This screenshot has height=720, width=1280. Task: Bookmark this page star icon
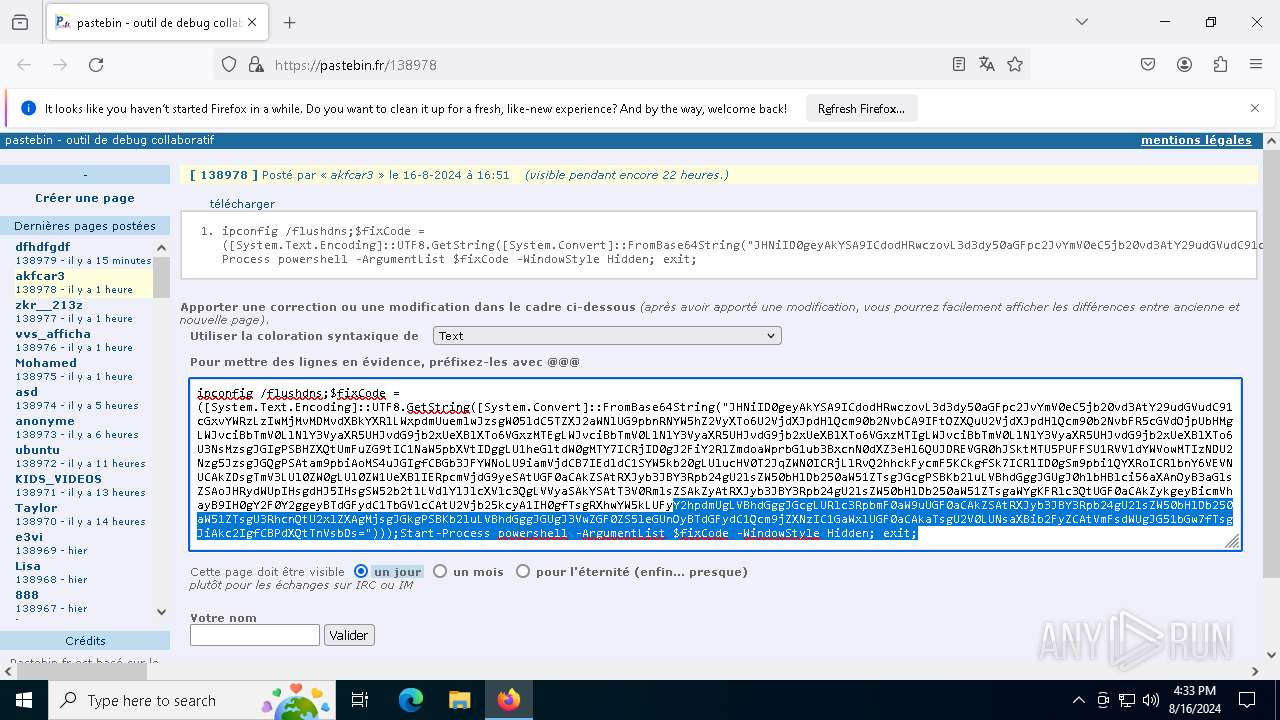(1015, 64)
